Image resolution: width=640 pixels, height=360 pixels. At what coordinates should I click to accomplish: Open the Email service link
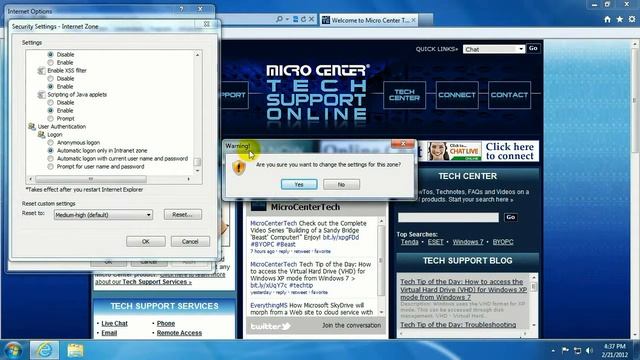pyautogui.click(x=109, y=333)
